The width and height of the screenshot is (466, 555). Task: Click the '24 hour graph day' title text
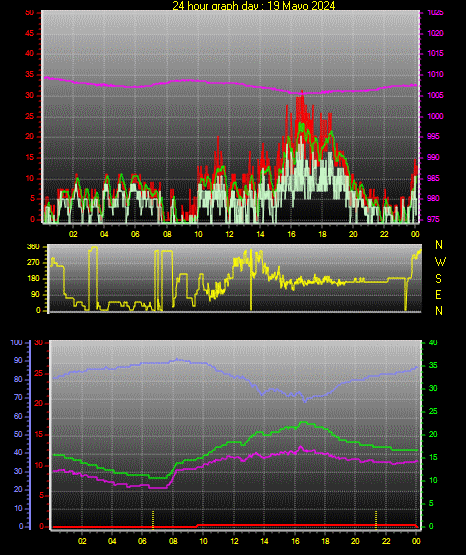point(216,6)
